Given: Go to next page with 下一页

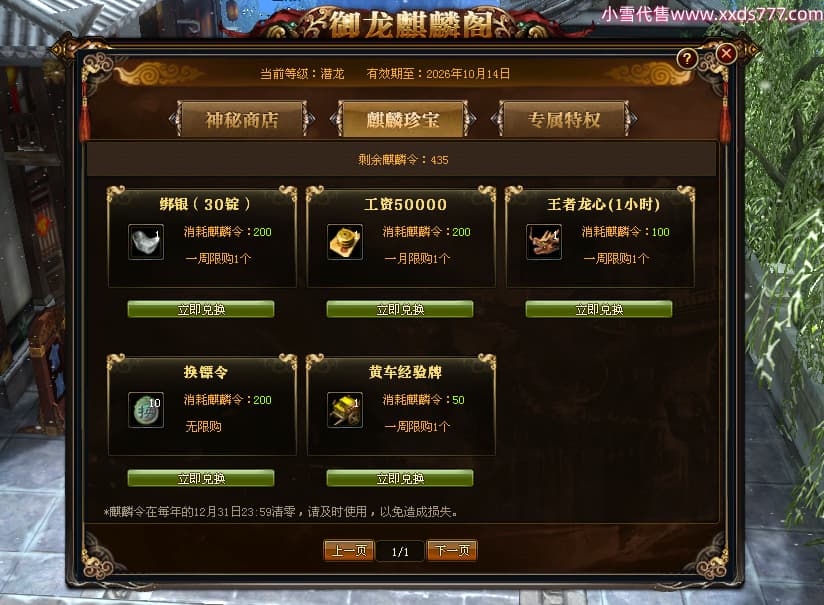Looking at the screenshot, I should click(x=452, y=550).
